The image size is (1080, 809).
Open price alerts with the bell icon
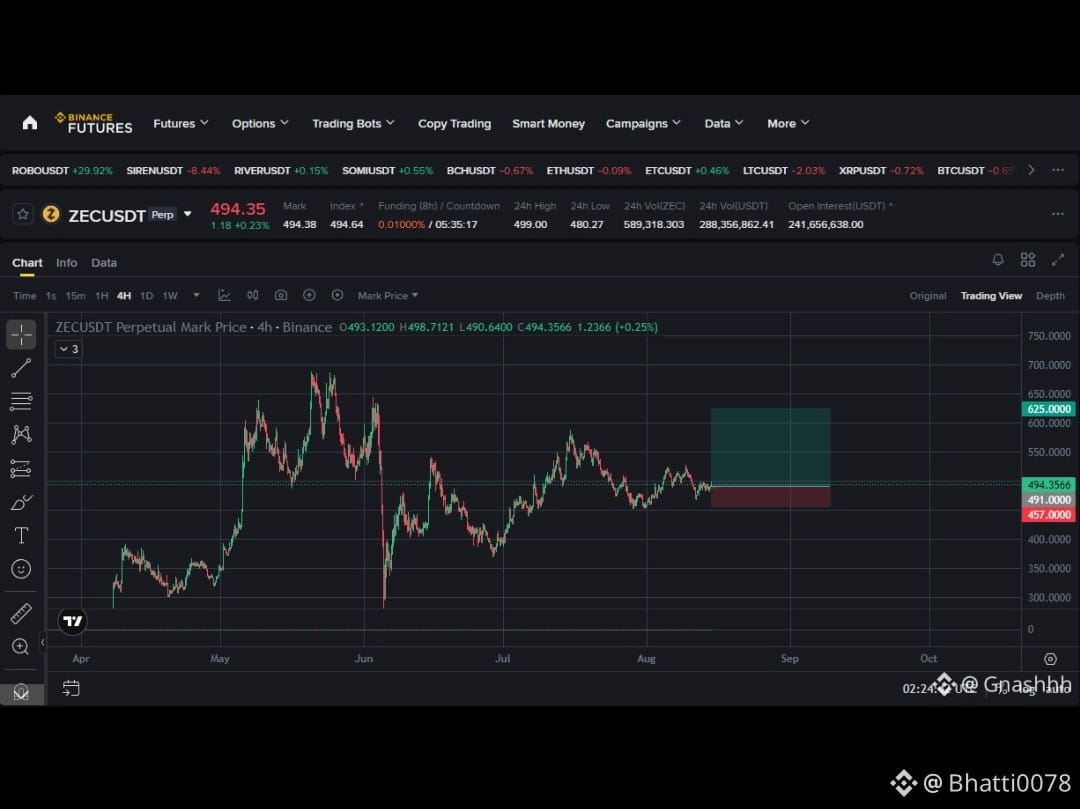click(997, 260)
